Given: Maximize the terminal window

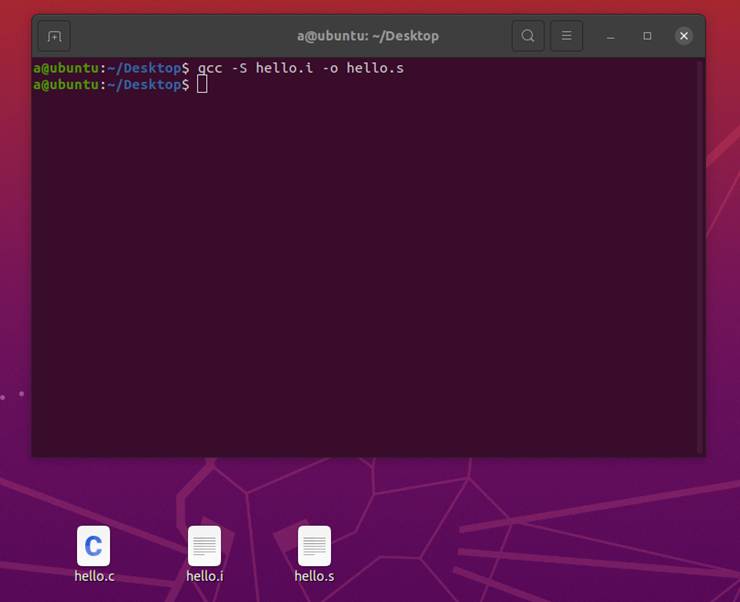Looking at the screenshot, I should pyautogui.click(x=647, y=36).
